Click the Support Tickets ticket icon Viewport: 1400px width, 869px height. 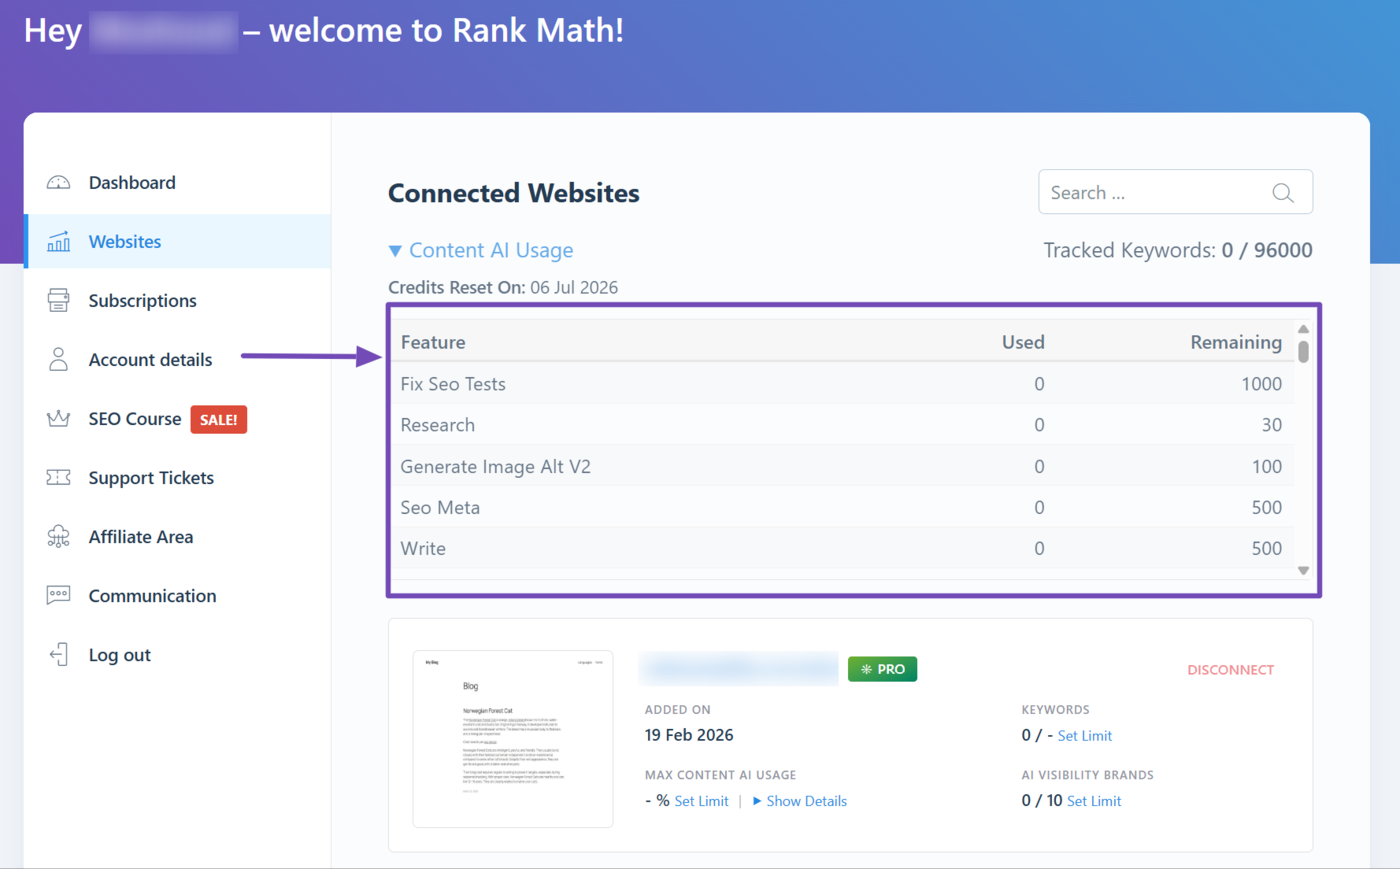pyautogui.click(x=59, y=477)
